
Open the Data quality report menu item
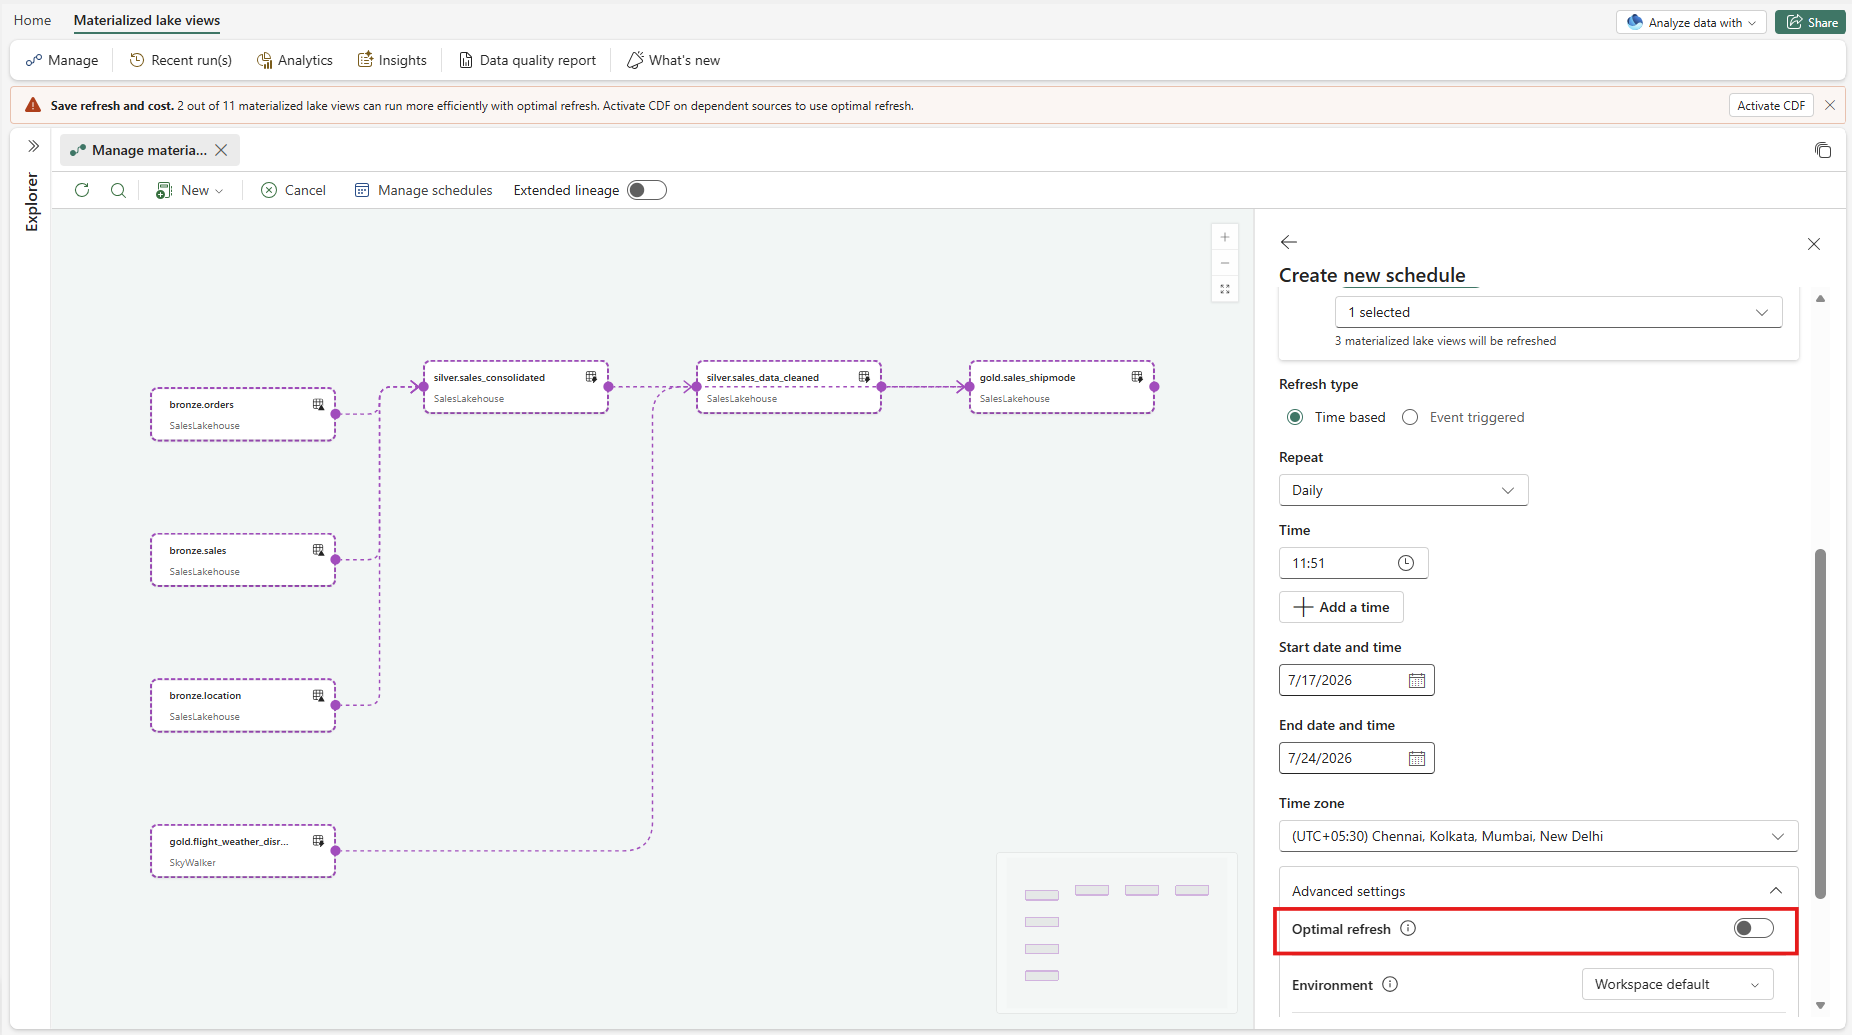pyautogui.click(x=527, y=60)
